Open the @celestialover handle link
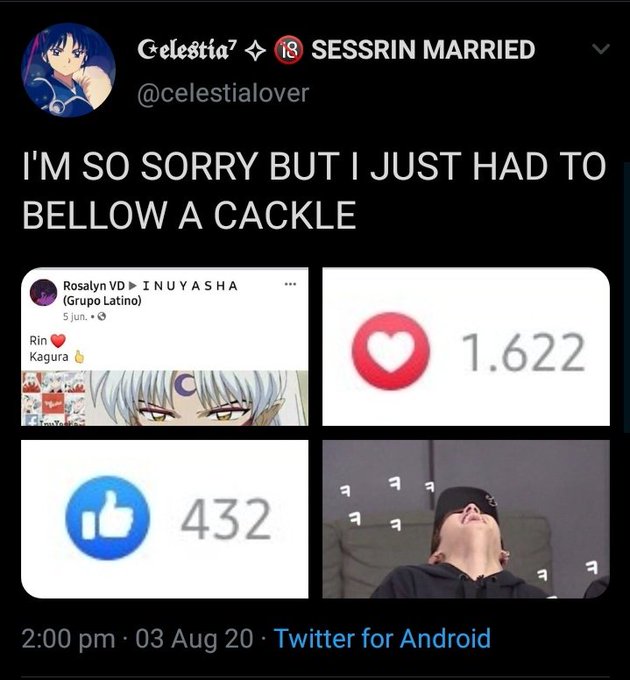Viewport: 630px width, 680px height. coord(223,93)
